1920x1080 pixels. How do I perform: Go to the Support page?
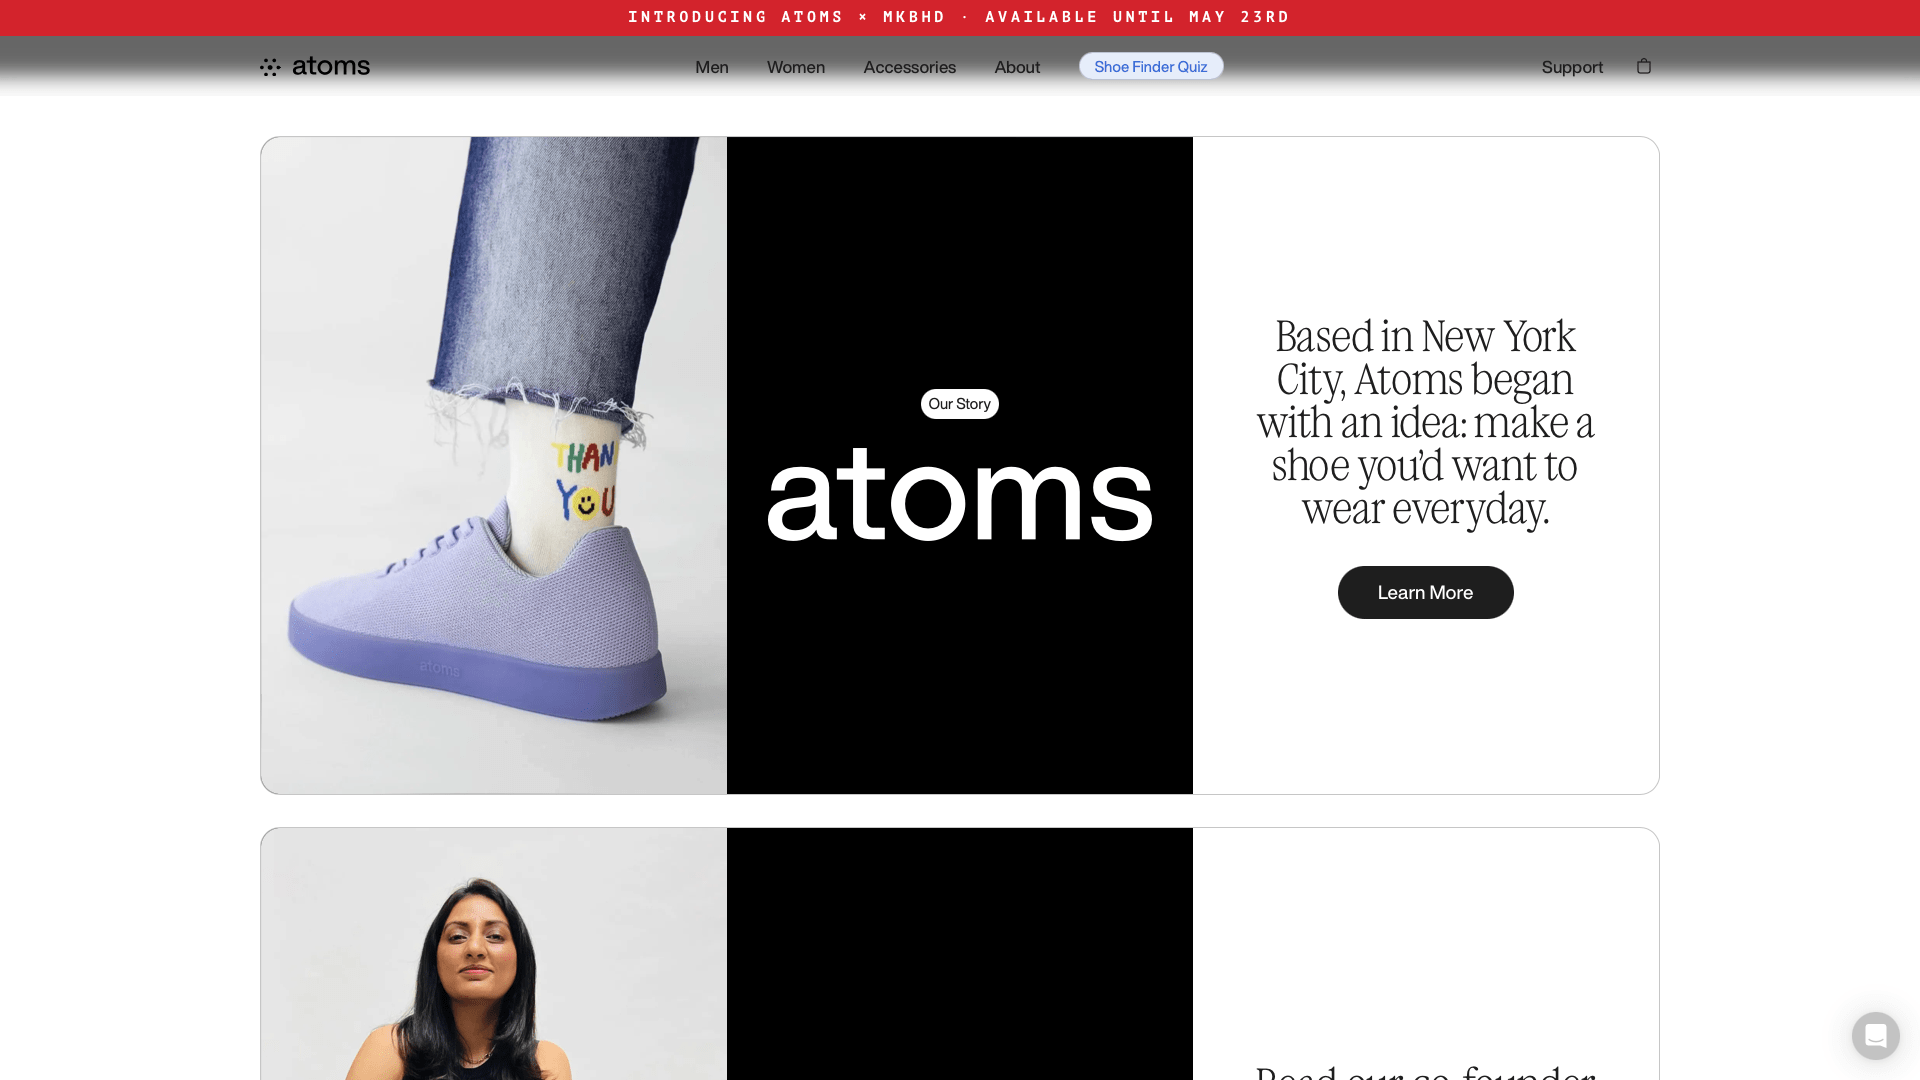click(1572, 67)
